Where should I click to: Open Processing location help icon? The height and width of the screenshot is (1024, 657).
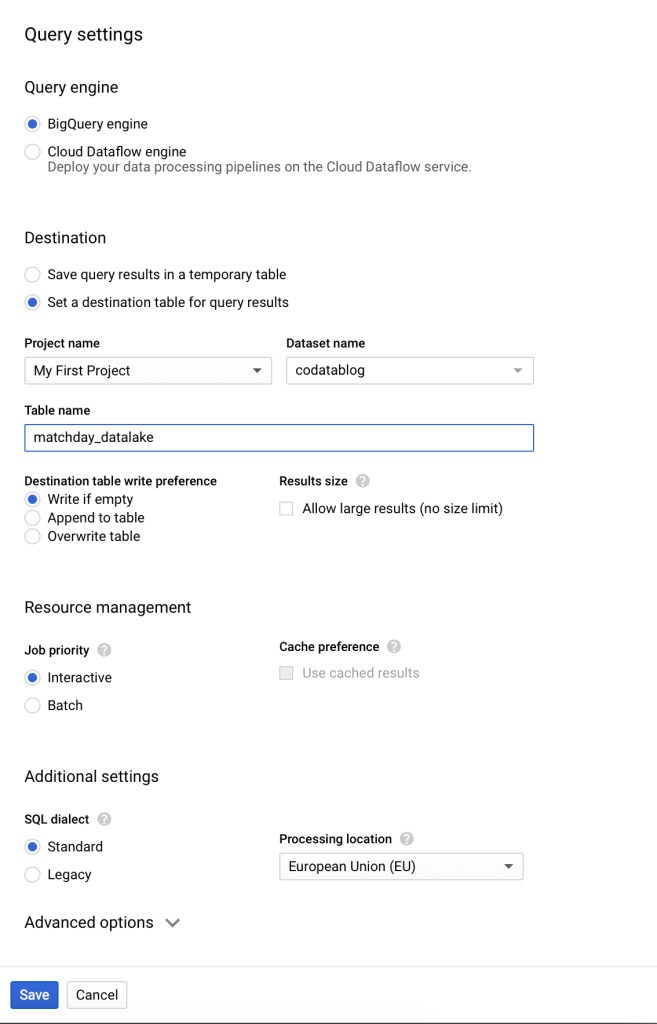pos(407,839)
